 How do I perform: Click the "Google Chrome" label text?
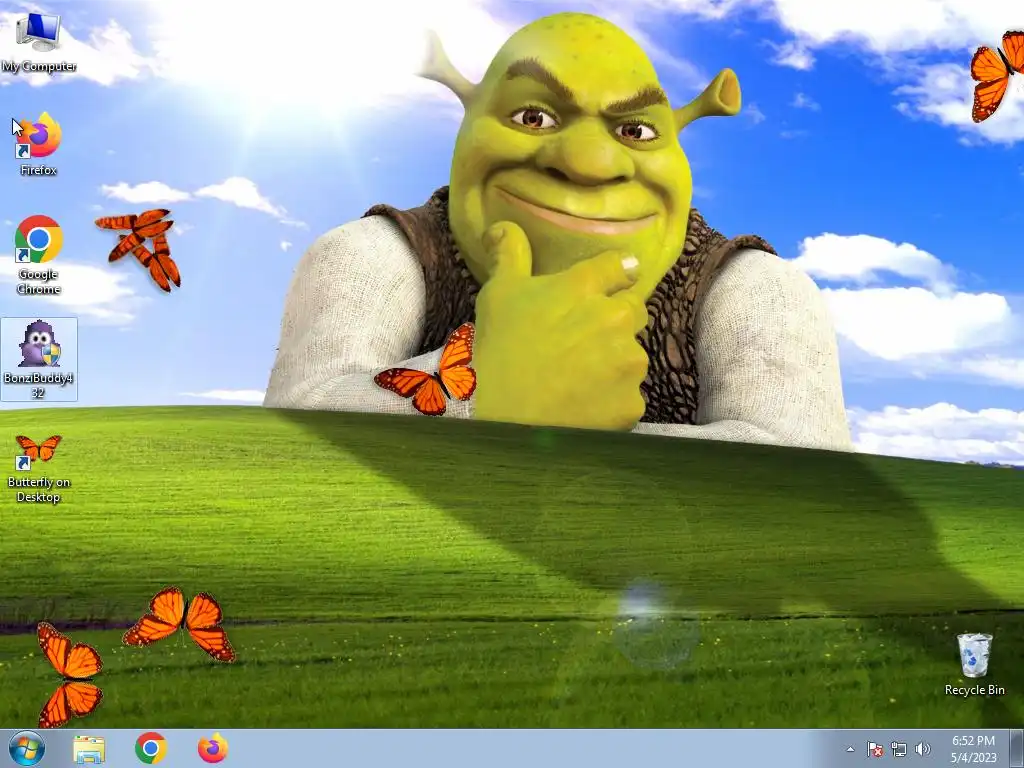pos(39,281)
